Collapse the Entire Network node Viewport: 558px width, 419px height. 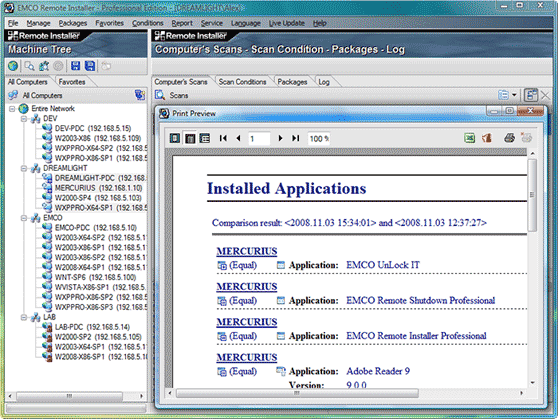coord(12,109)
